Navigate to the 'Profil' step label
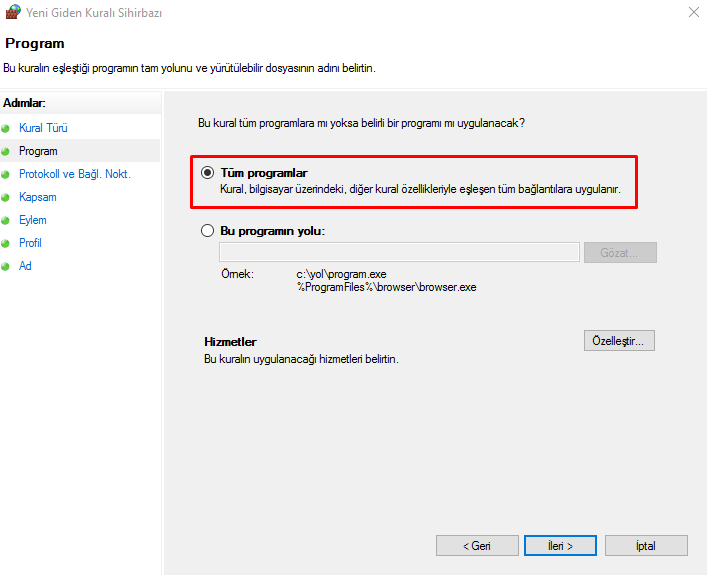The image size is (707, 575). pos(30,244)
